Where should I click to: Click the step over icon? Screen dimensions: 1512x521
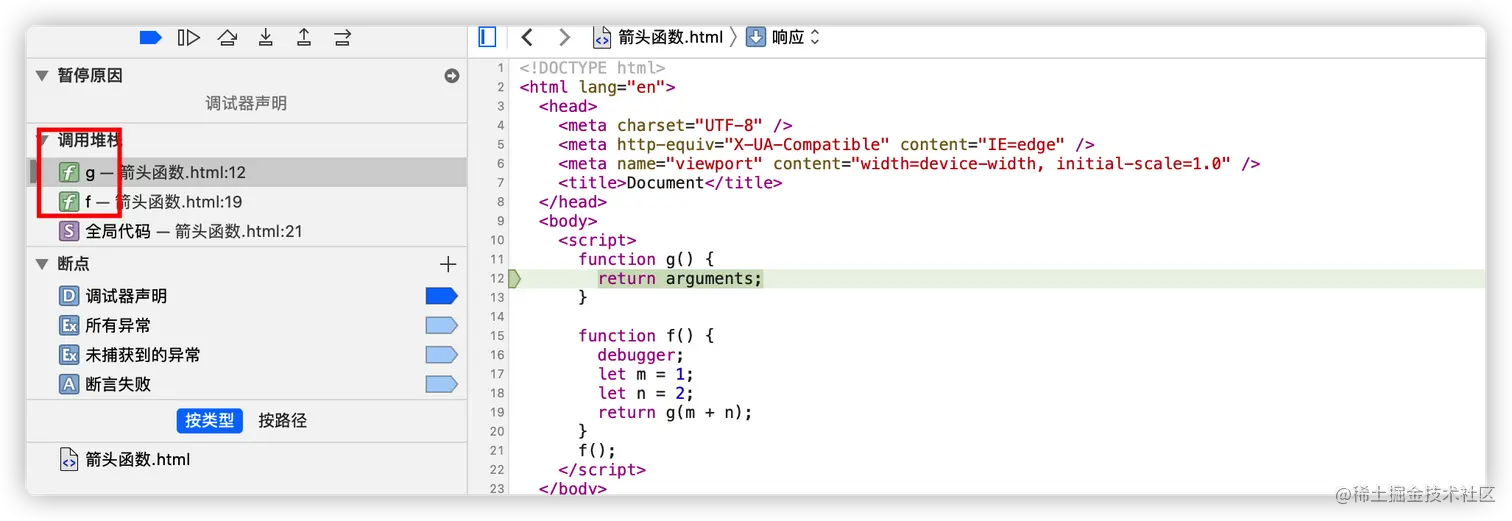click(228, 38)
